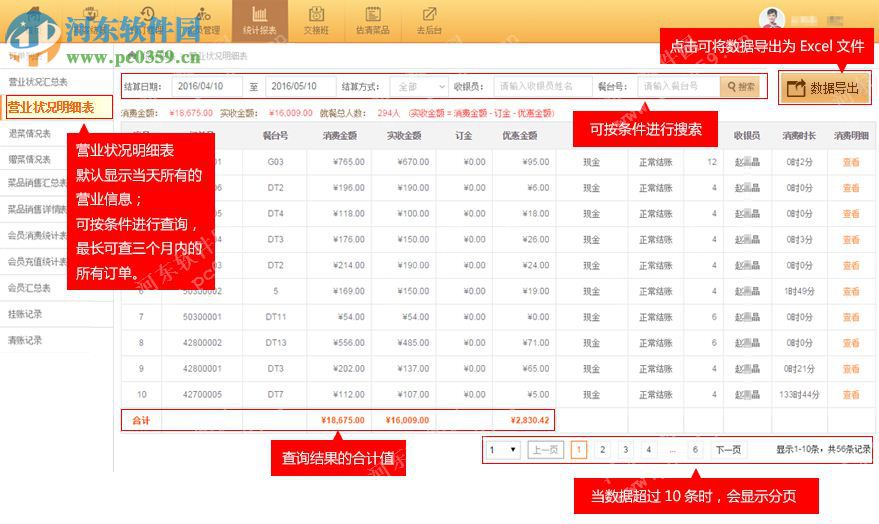The height and width of the screenshot is (524, 879).
Task: Go to page 4 in pagination
Action: pyautogui.click(x=649, y=449)
